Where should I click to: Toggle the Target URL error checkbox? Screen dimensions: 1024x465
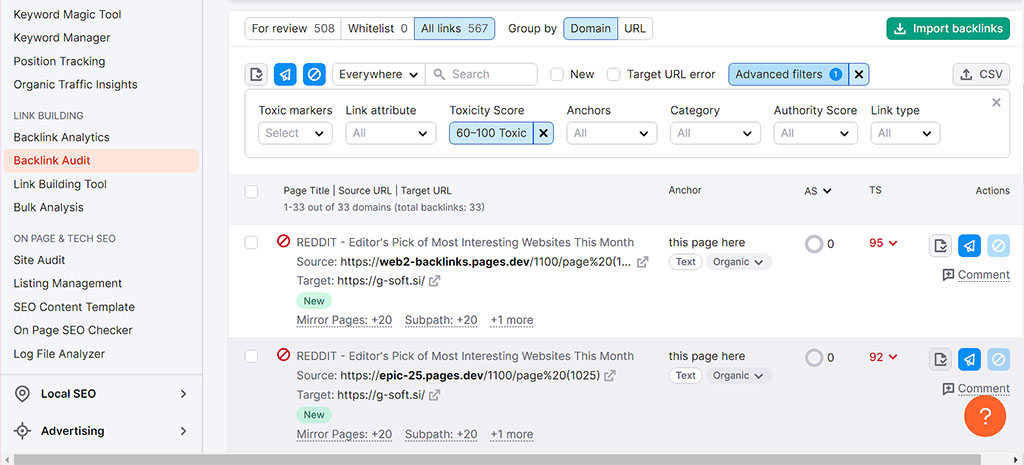(x=614, y=74)
